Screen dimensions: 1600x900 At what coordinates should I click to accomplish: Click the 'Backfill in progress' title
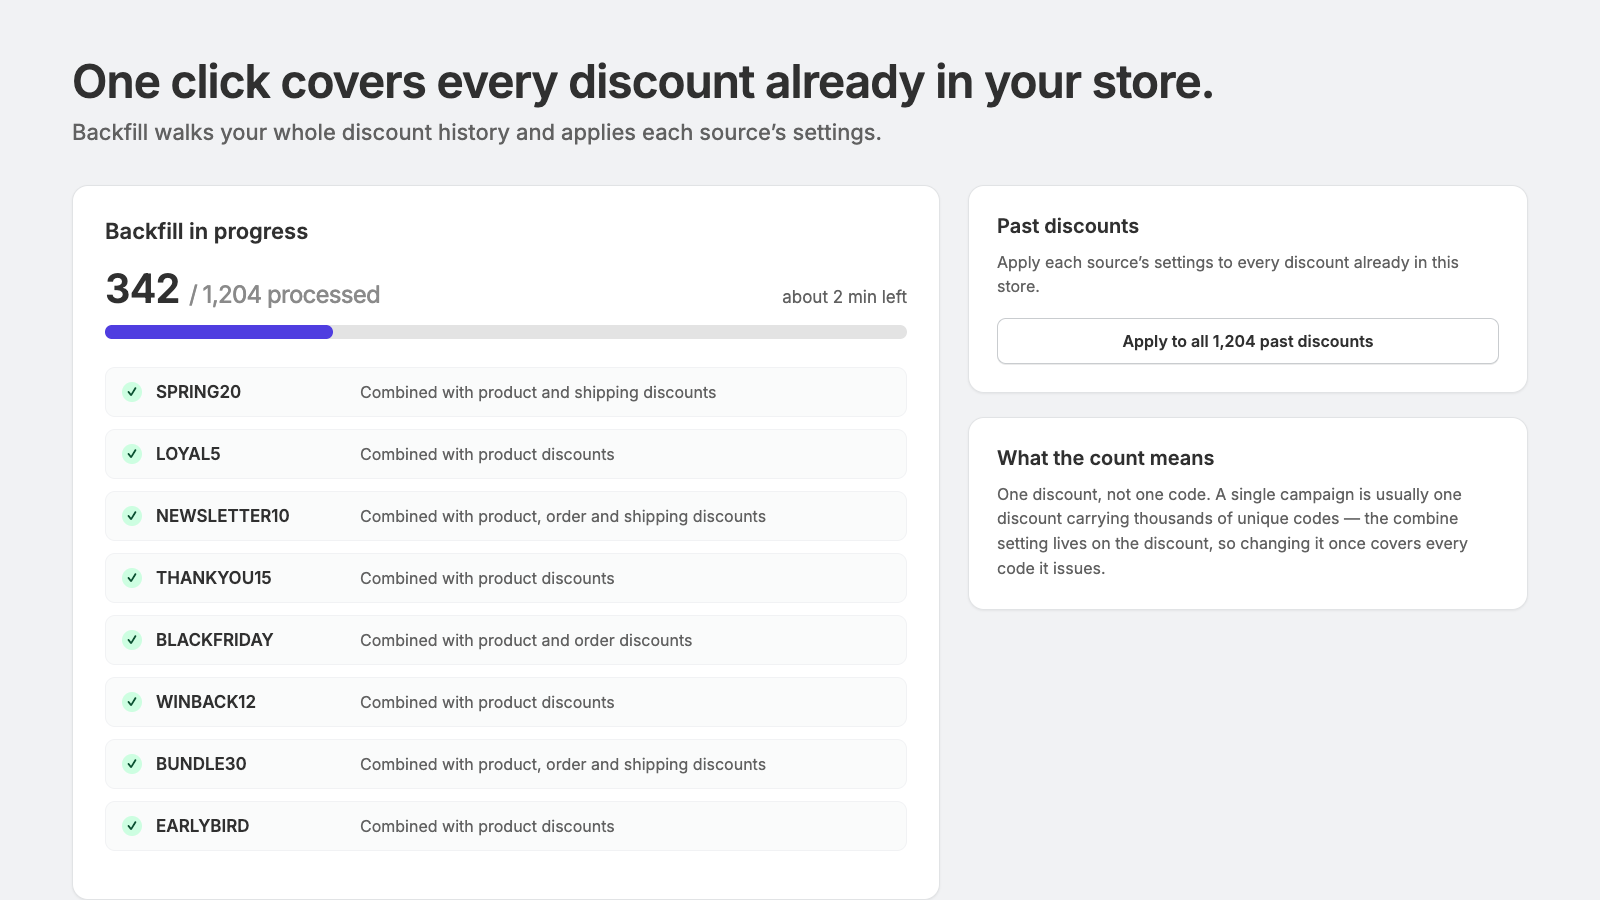[206, 231]
